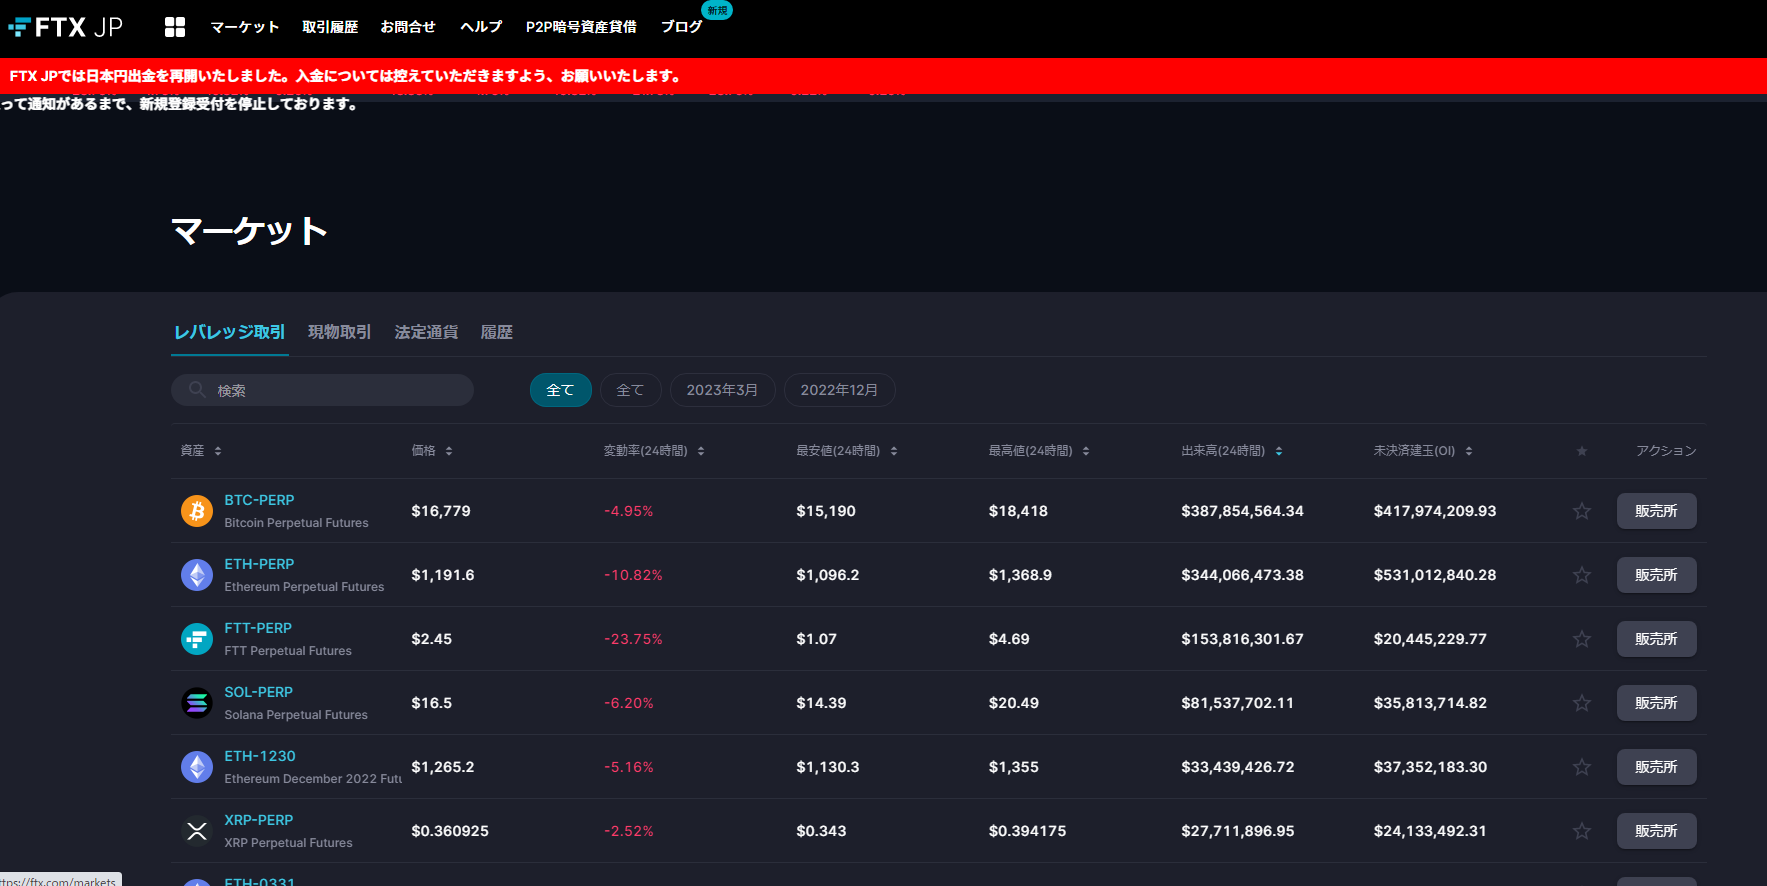Click the FTT token icon

pos(197,639)
